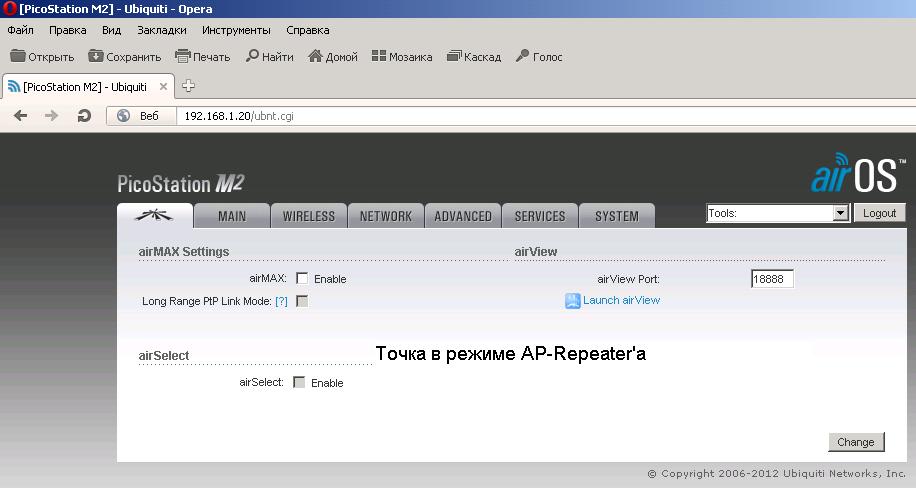Screen dimensions: 916x488
Task: Click the Cascade (Каскад) toolbar icon
Action: (454, 56)
